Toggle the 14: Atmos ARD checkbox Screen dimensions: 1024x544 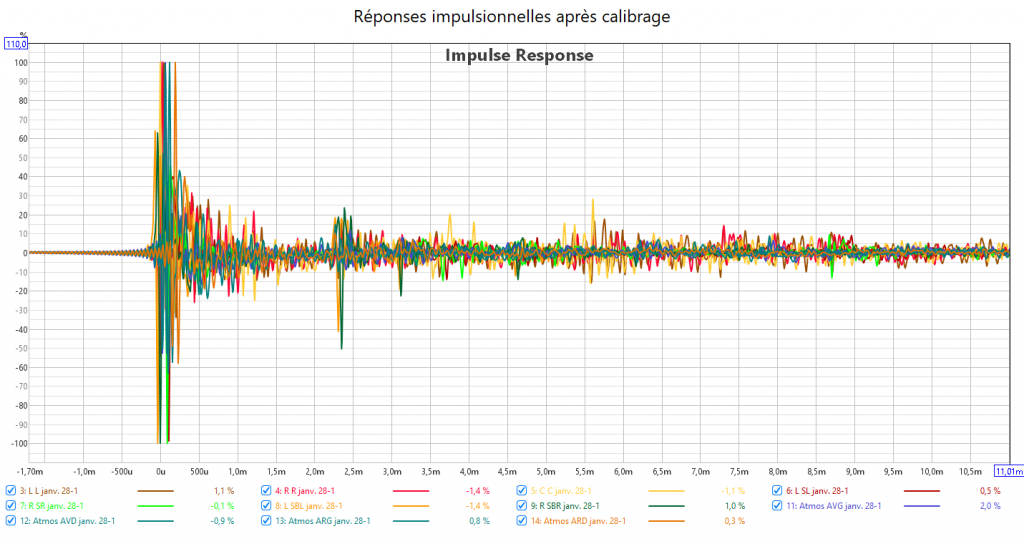click(x=522, y=521)
